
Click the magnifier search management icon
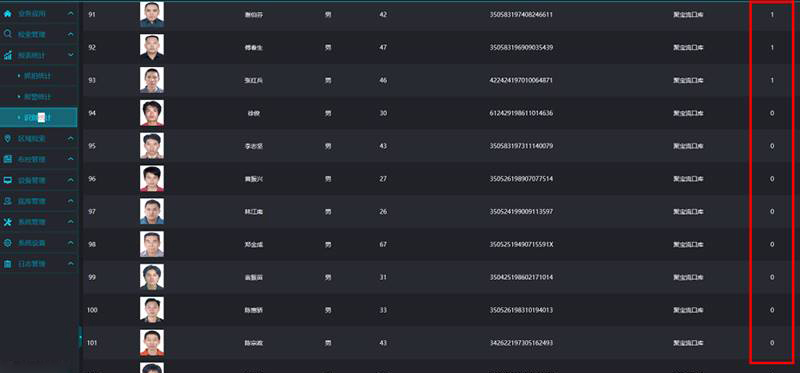(x=8, y=34)
